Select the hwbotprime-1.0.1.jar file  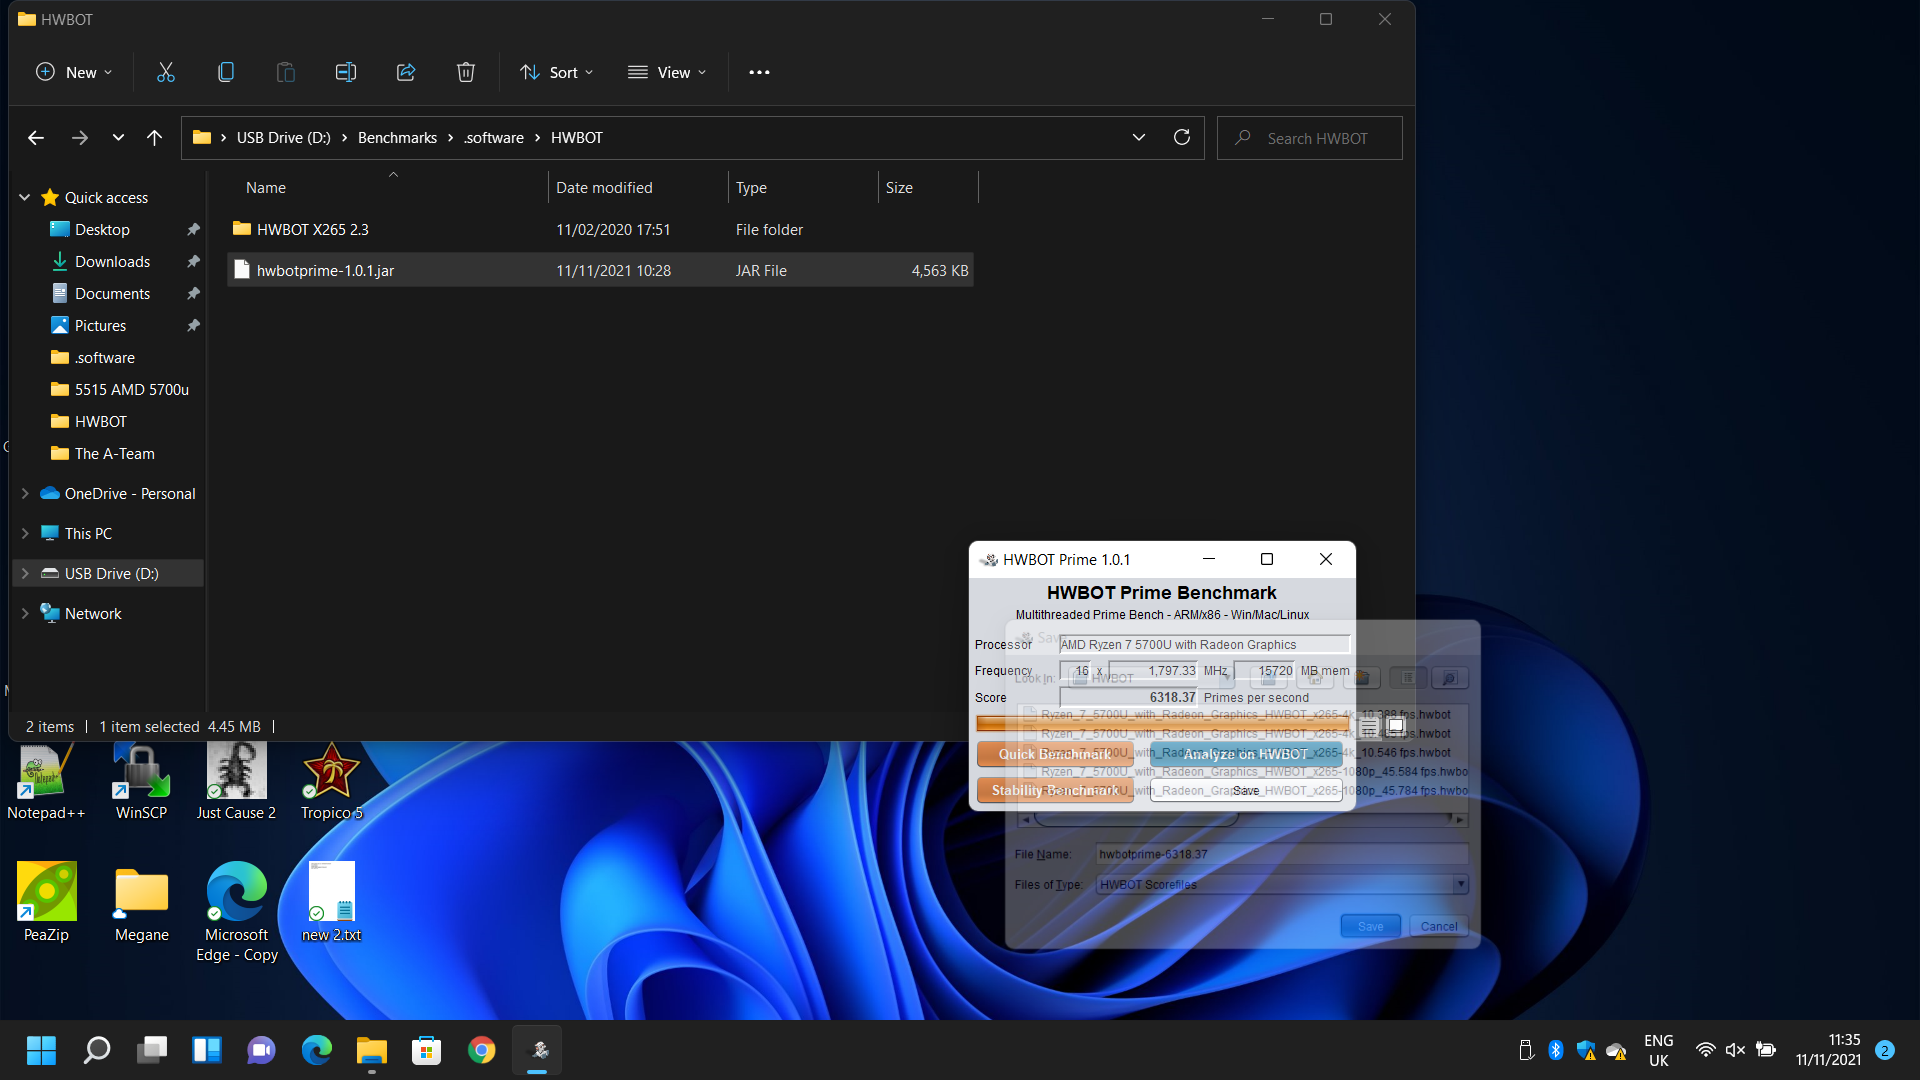tap(600, 271)
